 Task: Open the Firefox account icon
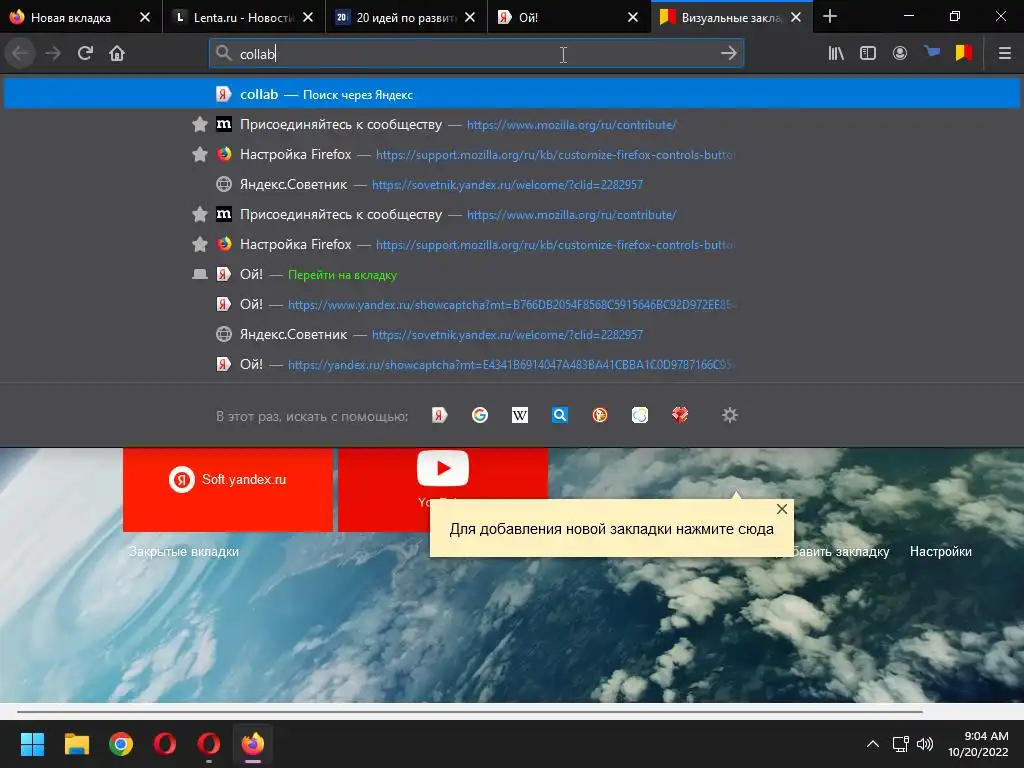[900, 53]
